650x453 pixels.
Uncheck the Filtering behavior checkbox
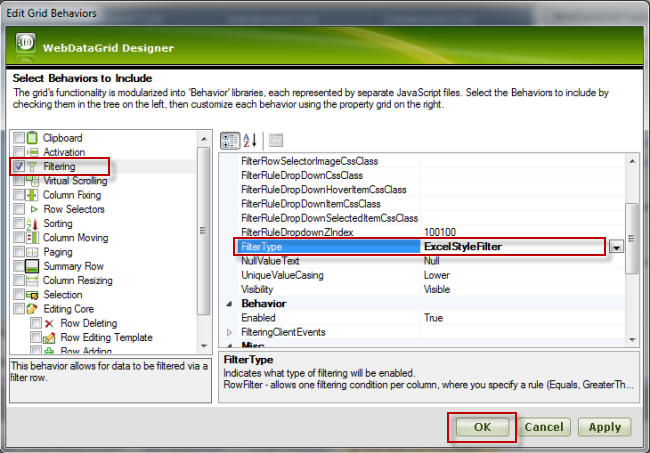(19, 167)
